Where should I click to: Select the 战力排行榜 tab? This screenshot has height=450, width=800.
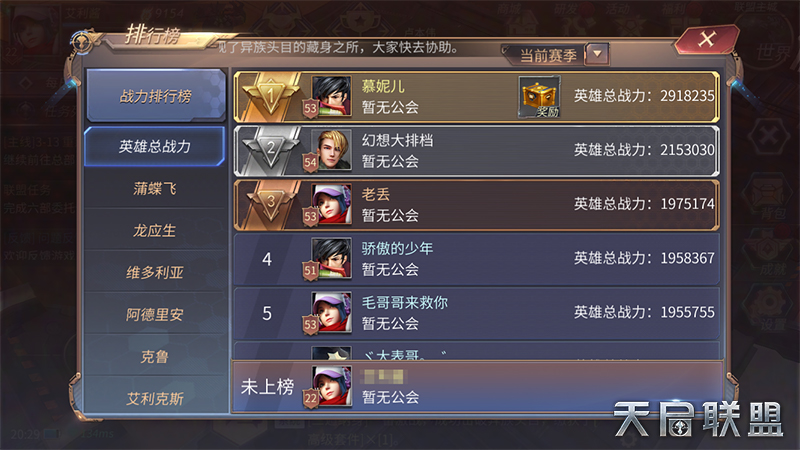coord(156,95)
